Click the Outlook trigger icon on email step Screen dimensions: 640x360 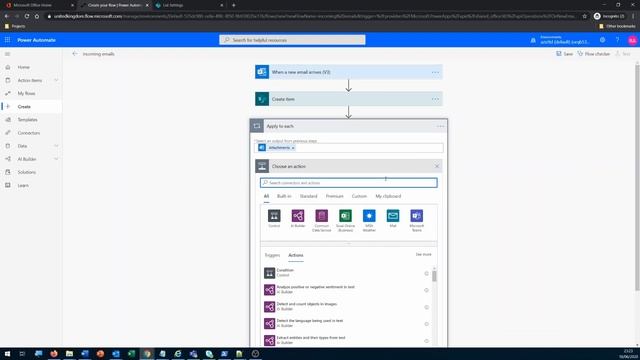coord(262,72)
